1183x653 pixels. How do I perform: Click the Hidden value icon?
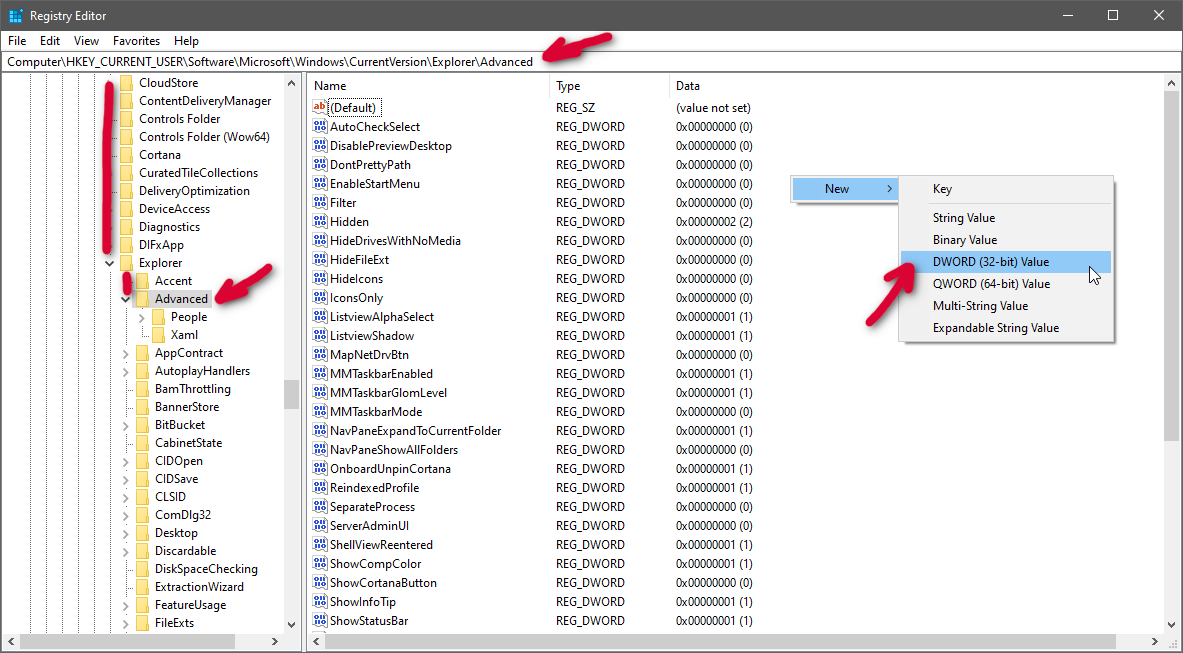point(320,222)
